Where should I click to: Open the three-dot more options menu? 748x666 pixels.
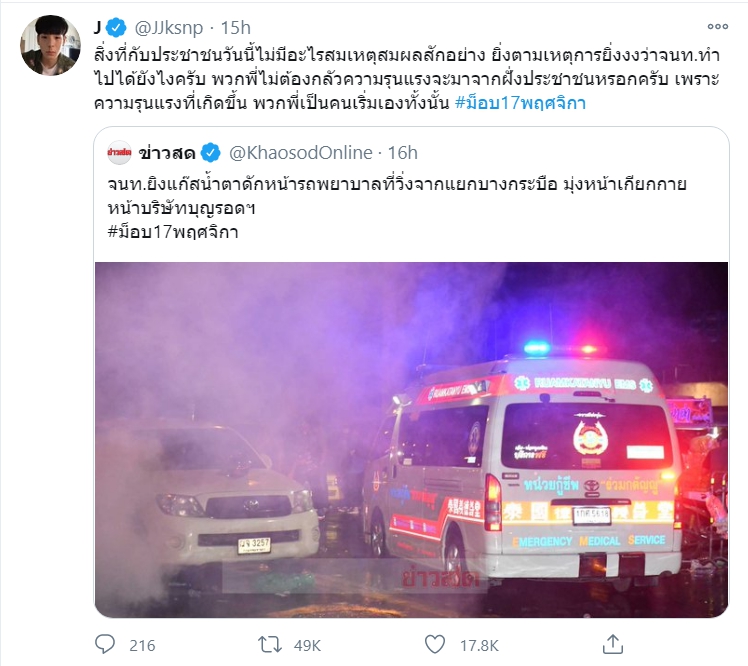click(717, 27)
